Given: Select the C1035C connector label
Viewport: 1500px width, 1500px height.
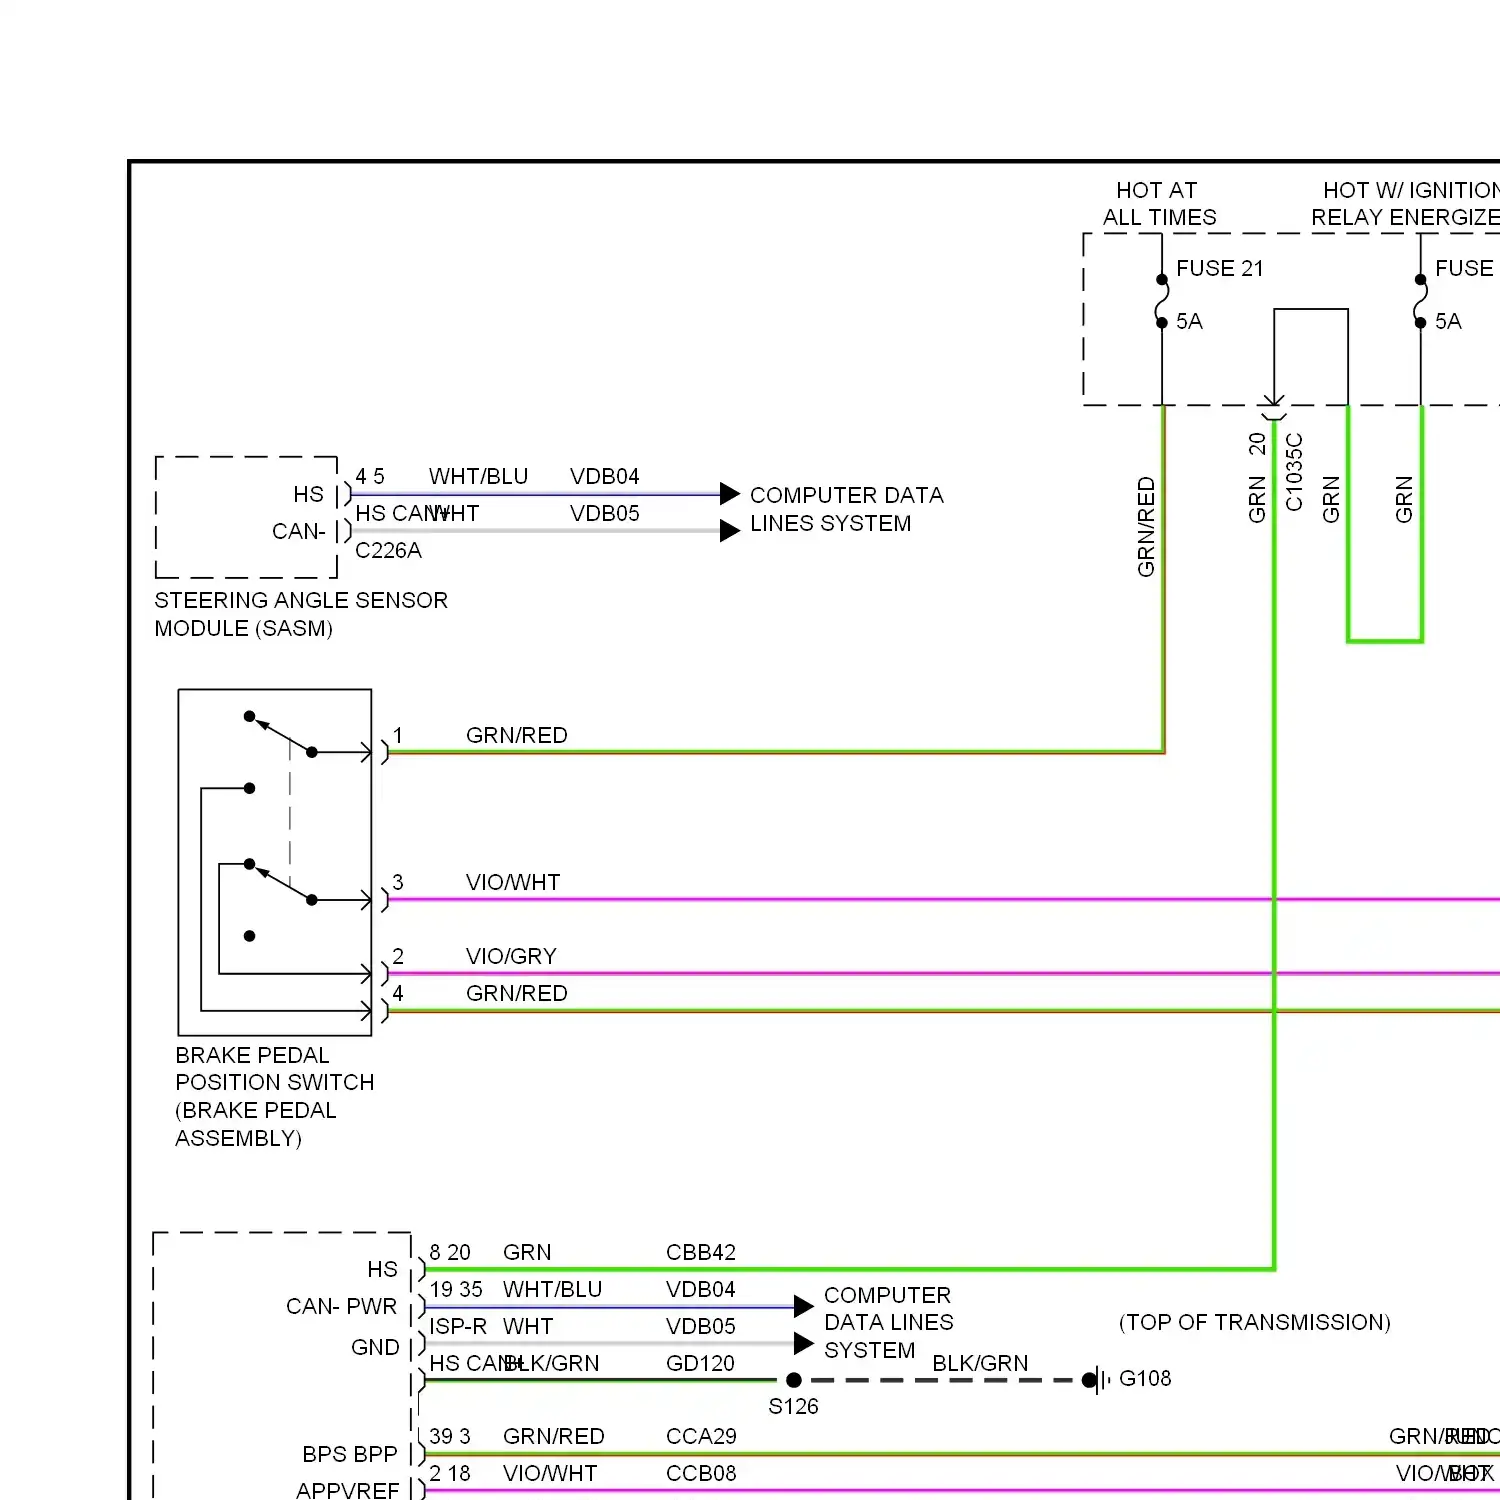Looking at the screenshot, I should pyautogui.click(x=1294, y=472).
